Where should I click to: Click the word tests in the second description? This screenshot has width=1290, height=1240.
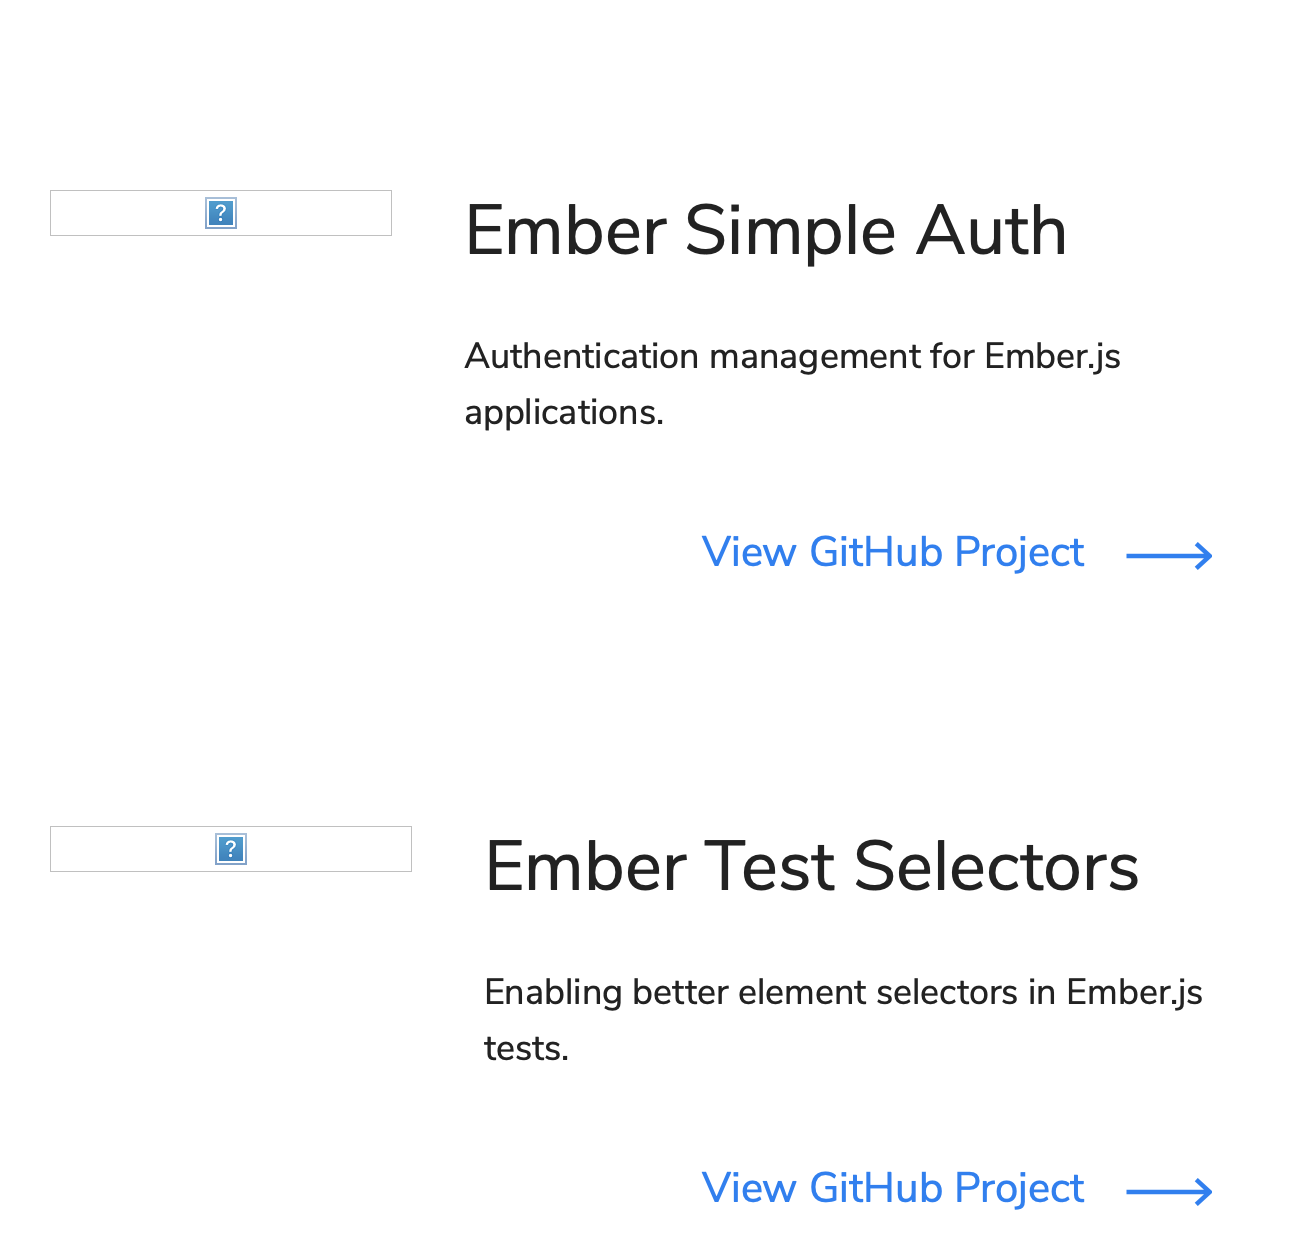(x=524, y=1048)
